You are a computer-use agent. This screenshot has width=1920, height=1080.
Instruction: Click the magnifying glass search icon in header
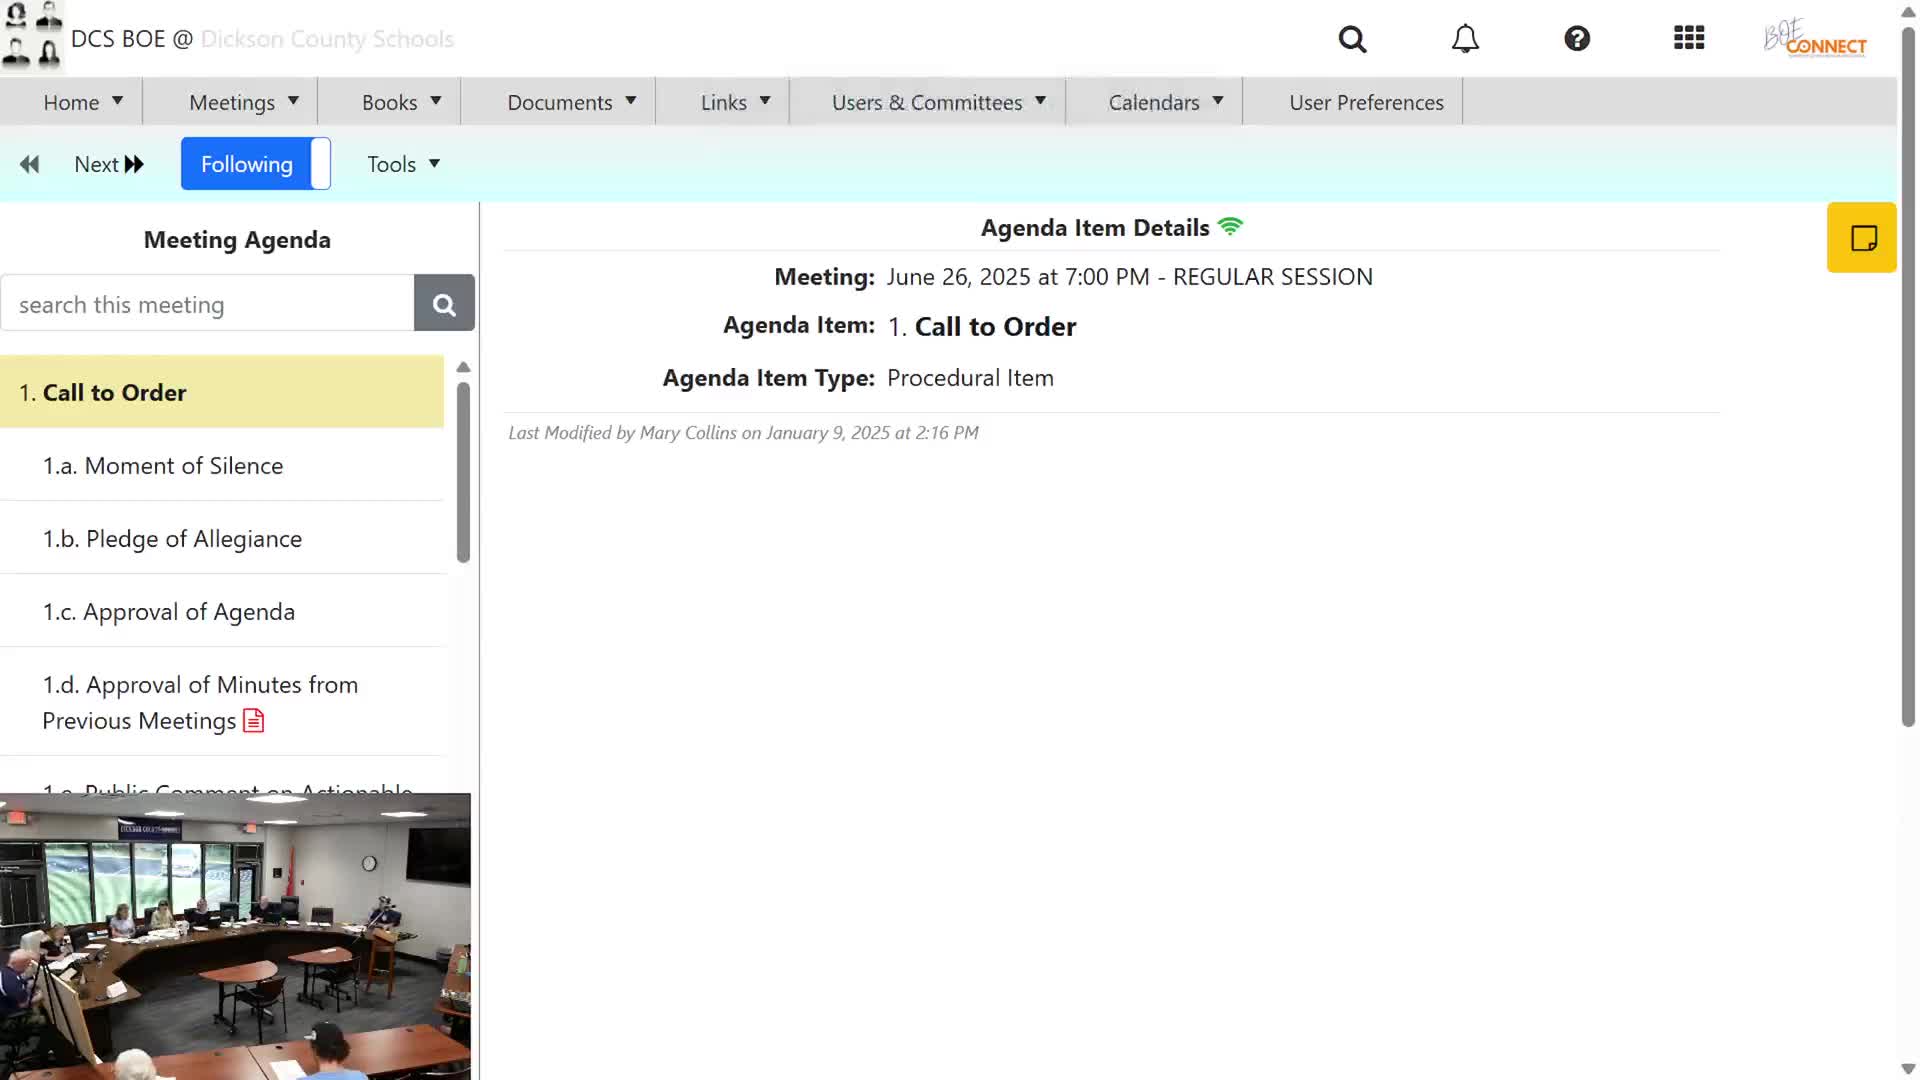pos(1352,39)
